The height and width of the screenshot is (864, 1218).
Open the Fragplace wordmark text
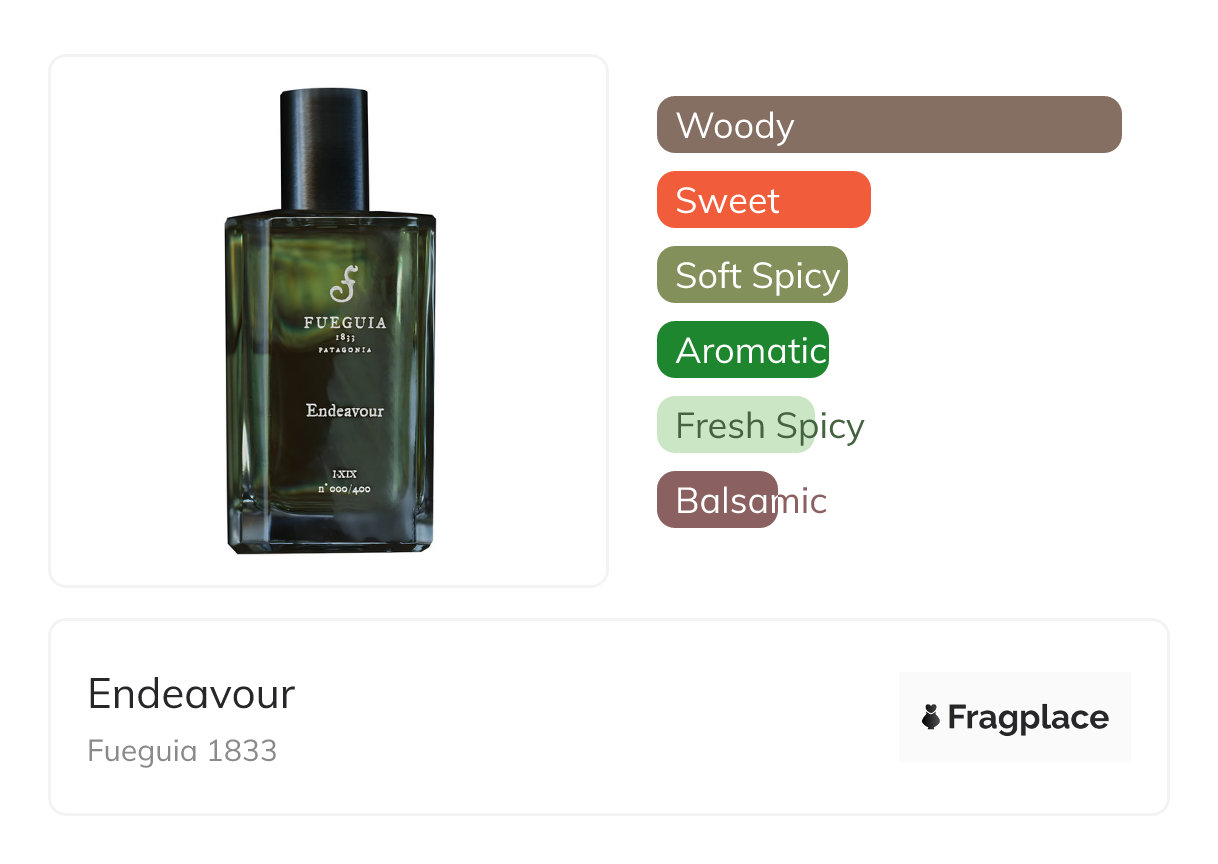pos(1028,718)
